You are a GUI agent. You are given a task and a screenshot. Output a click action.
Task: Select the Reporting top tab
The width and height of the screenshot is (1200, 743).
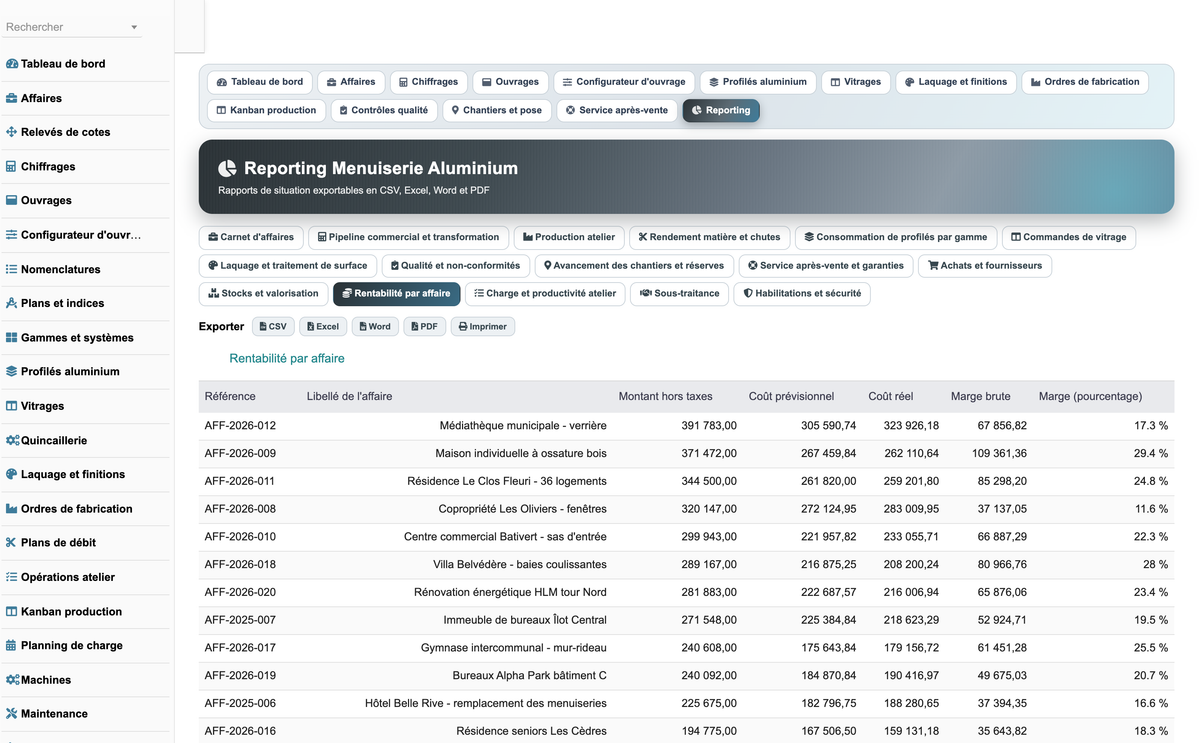[x=721, y=110]
